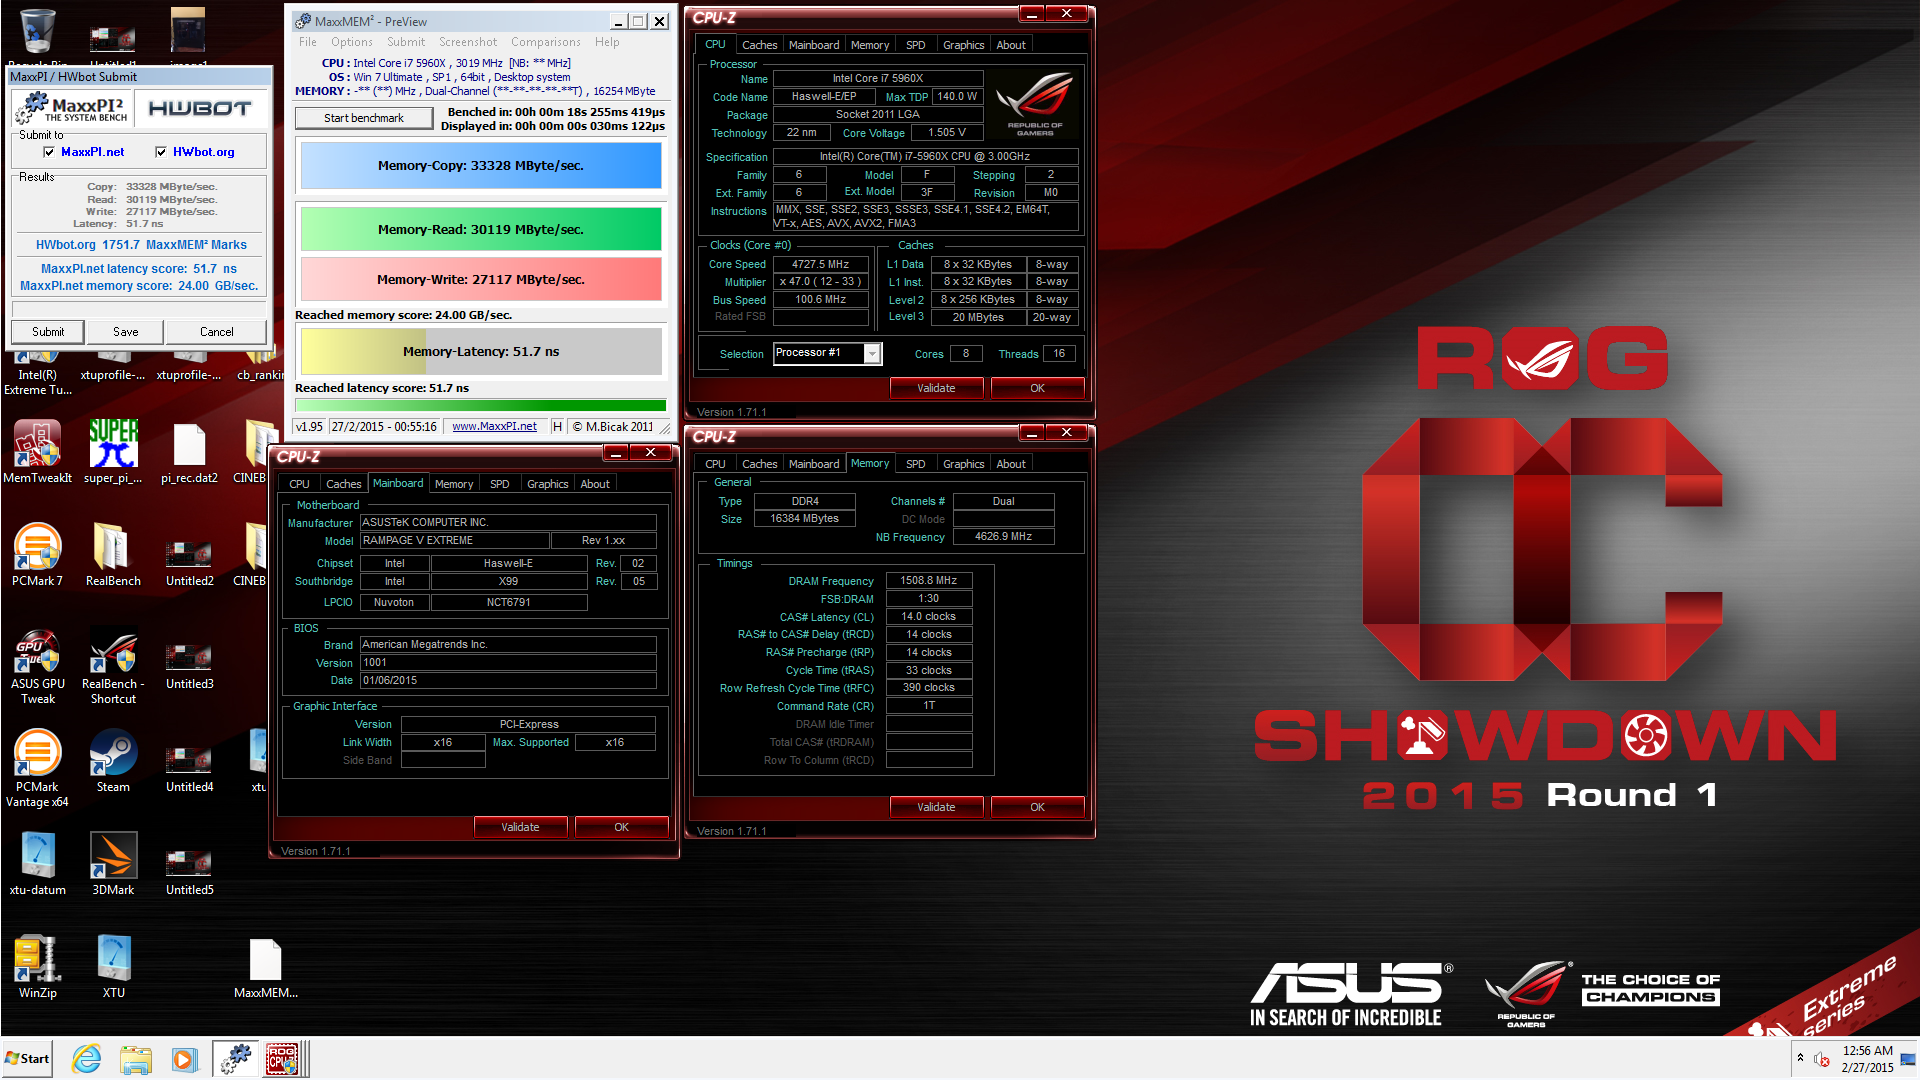Click the Memory-Read result bar
This screenshot has height=1080, width=1920.
[481, 229]
